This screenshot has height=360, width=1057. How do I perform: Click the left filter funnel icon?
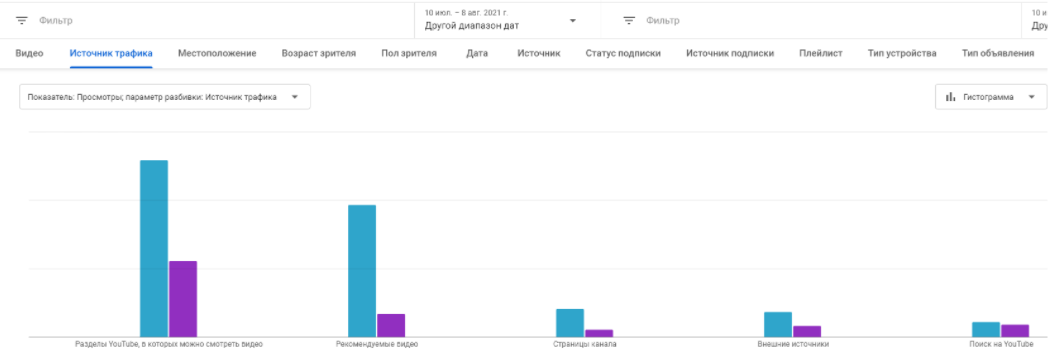click(22, 20)
